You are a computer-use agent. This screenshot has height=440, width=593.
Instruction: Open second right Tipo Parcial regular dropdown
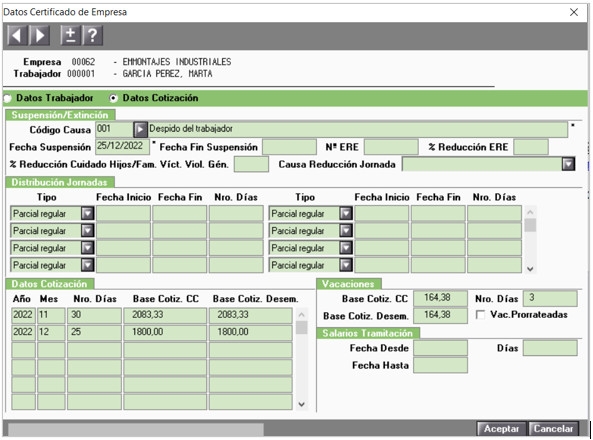(x=346, y=230)
